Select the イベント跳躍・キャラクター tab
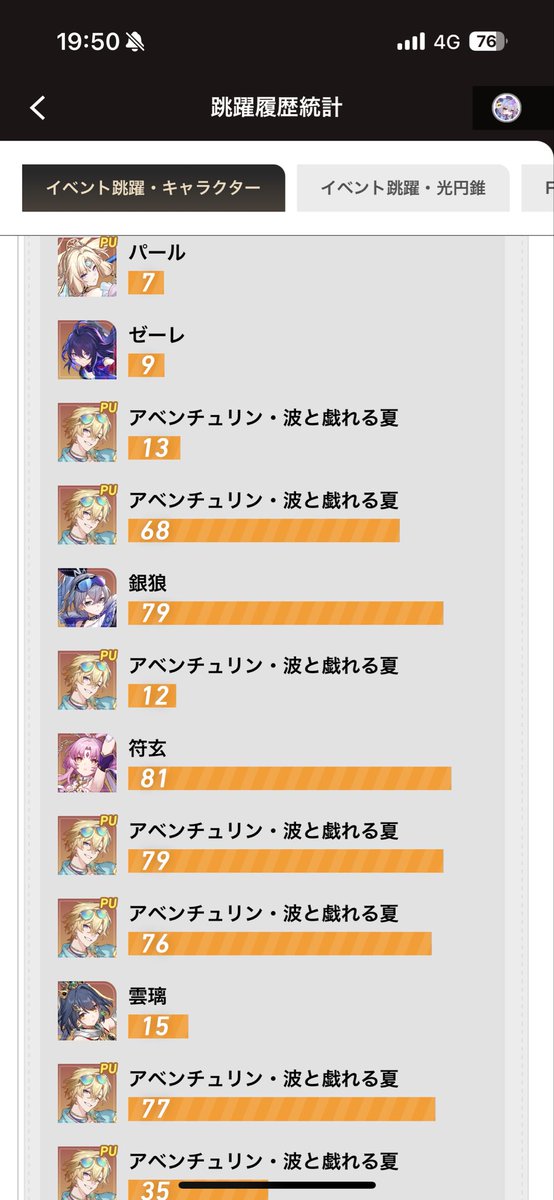 [x=153, y=188]
